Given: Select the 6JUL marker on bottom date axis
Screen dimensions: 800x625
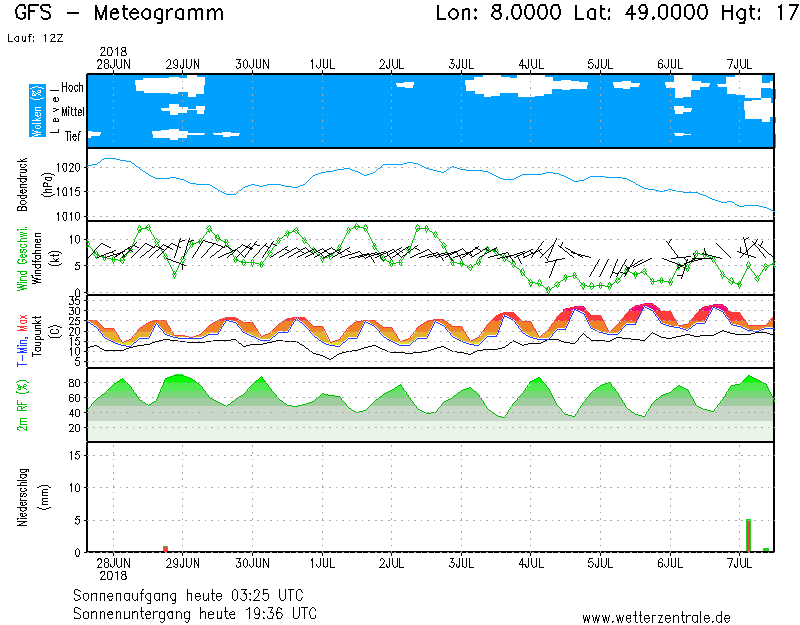Looking at the screenshot, I should point(670,564).
